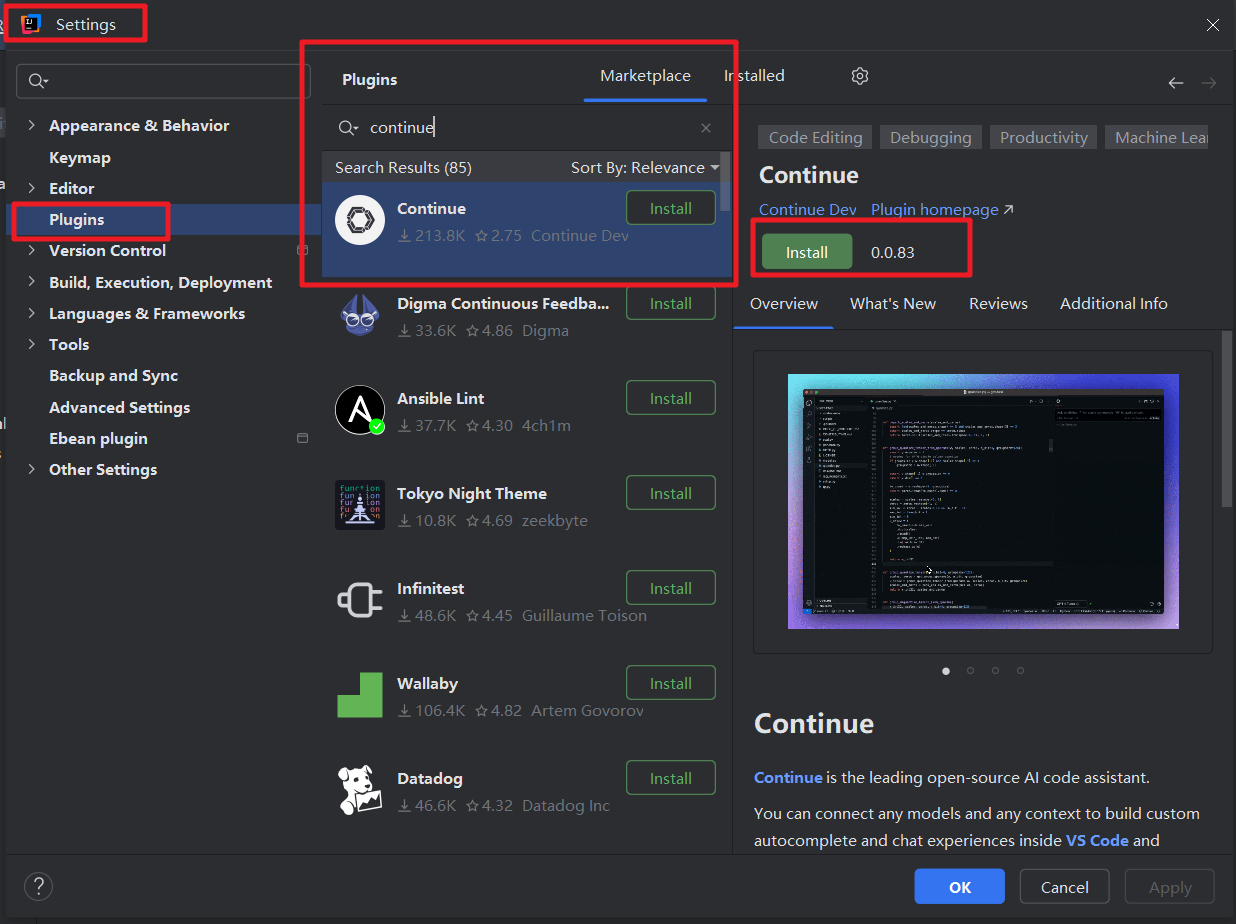The height and width of the screenshot is (924, 1236).
Task: Expand Appearance & Behavior settings
Action: click(31, 125)
